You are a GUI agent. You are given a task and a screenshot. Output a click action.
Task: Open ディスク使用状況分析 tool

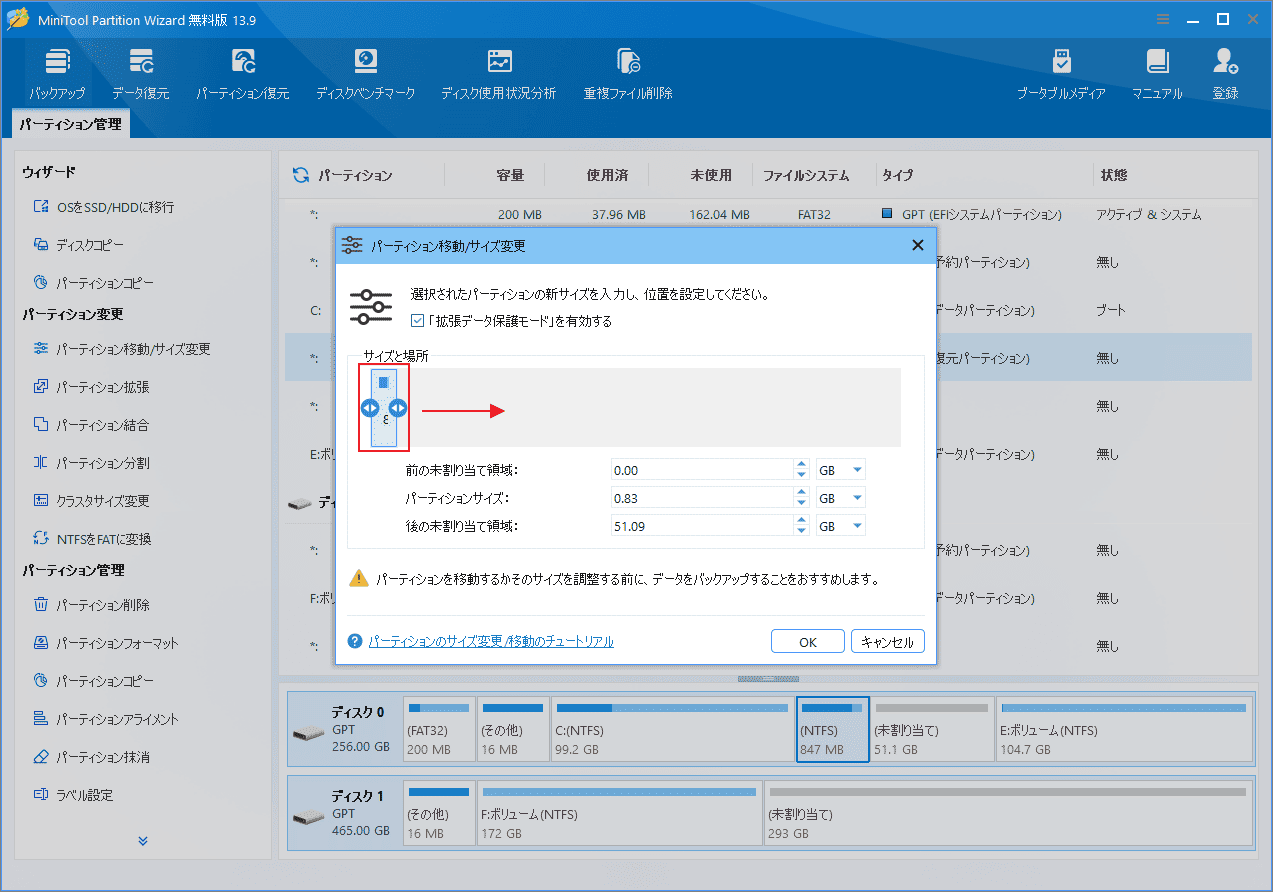(x=498, y=75)
